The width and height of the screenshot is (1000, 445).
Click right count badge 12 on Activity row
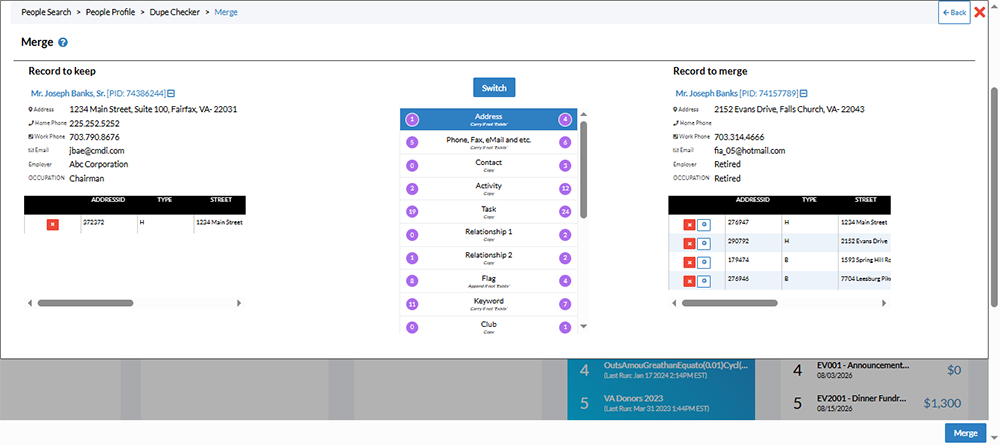(564, 189)
